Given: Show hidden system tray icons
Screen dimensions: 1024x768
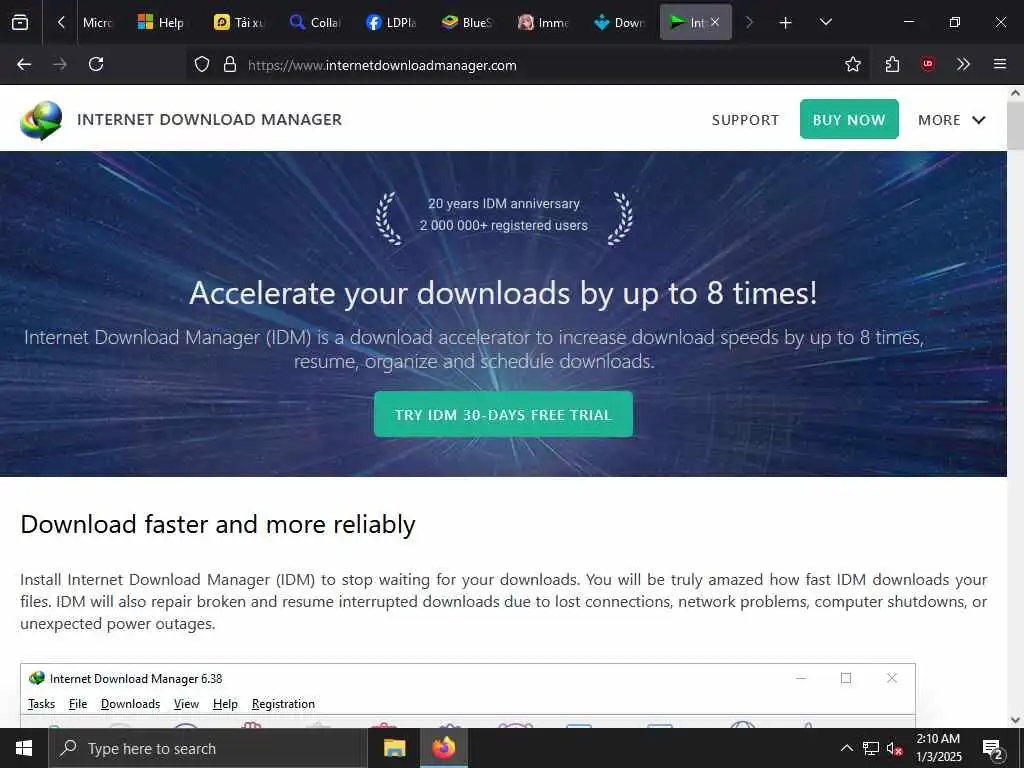Looking at the screenshot, I should click(846, 748).
